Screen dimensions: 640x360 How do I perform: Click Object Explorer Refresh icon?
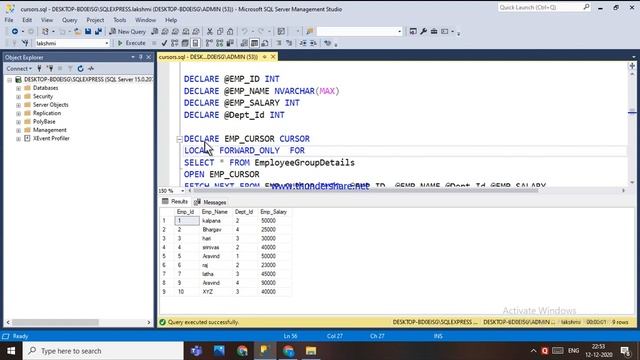click(80, 69)
